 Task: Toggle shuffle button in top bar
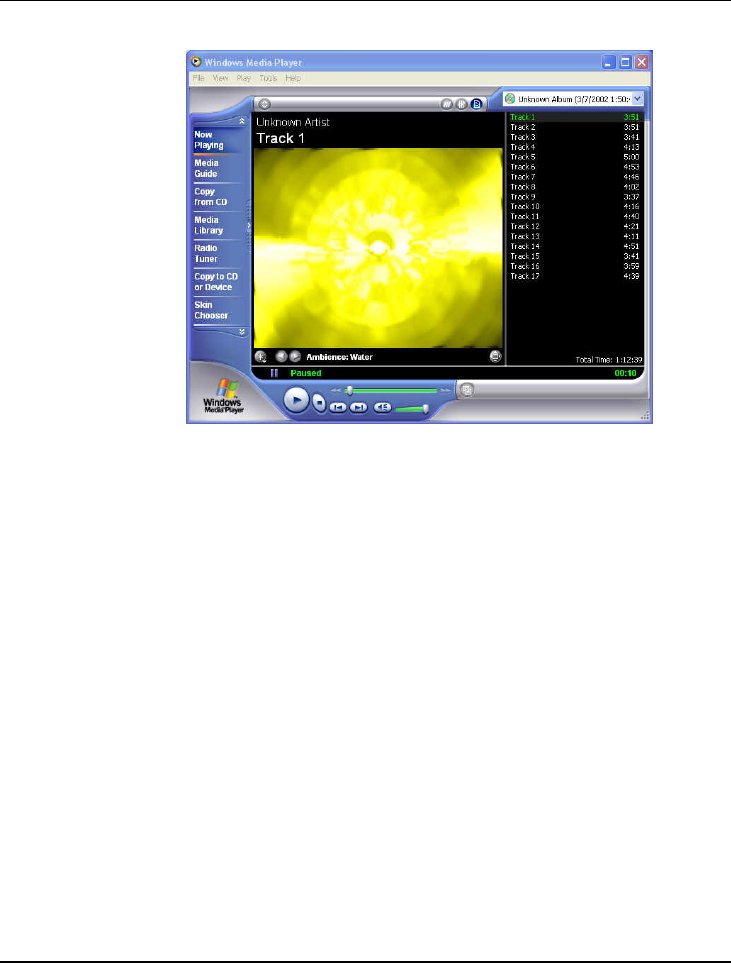[x=447, y=104]
